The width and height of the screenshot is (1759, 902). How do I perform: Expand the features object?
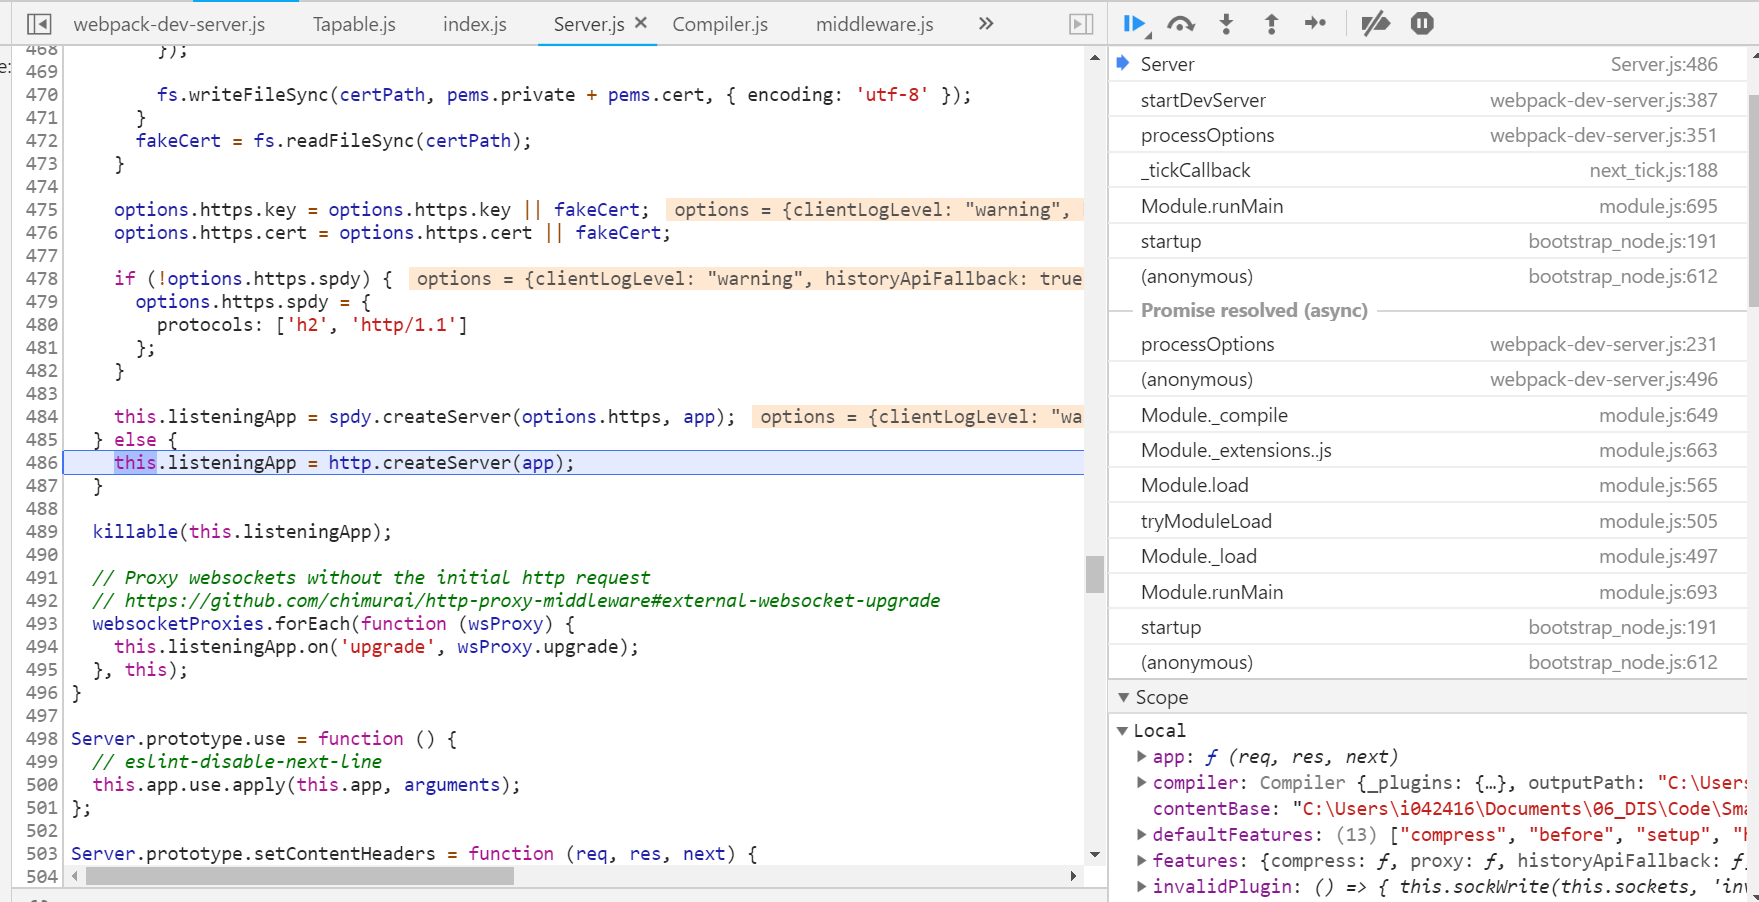click(1142, 861)
